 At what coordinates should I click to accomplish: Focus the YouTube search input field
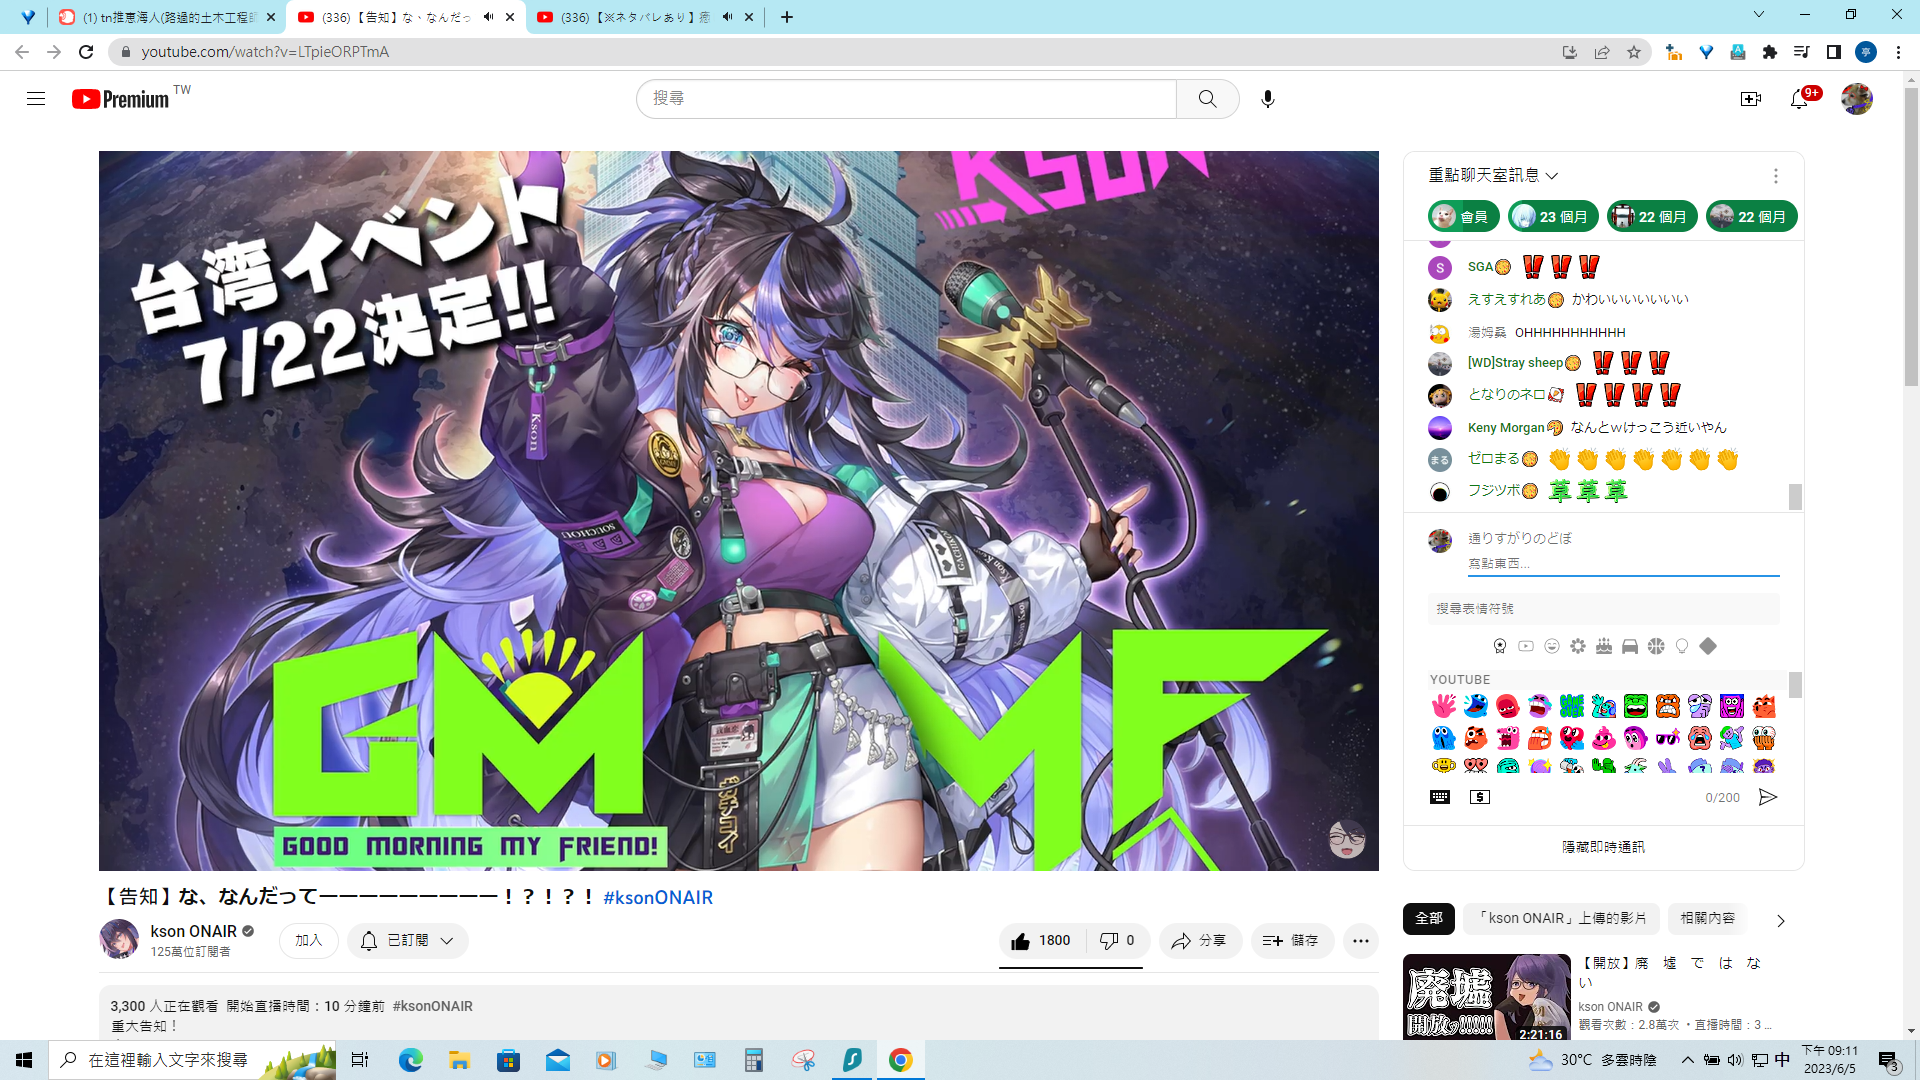coord(906,99)
